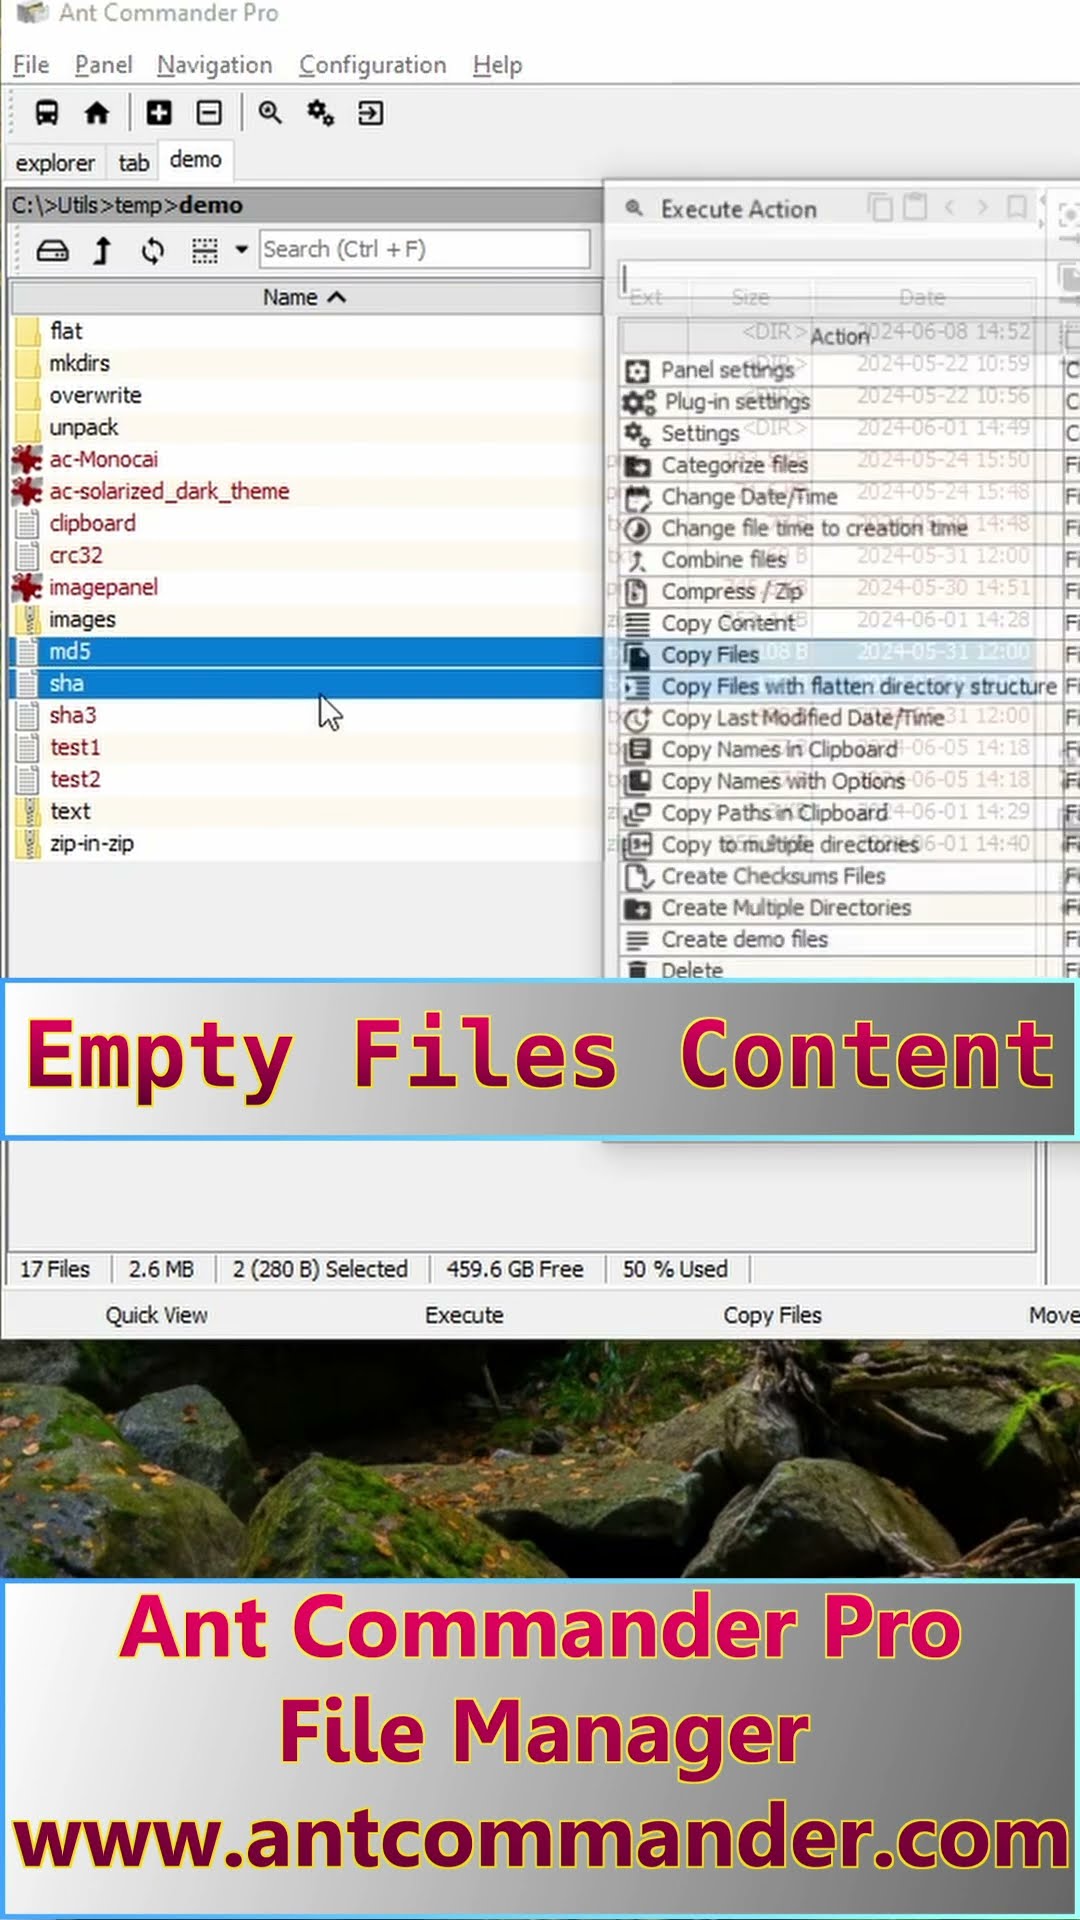Image resolution: width=1080 pixels, height=1920 pixels.
Task: Select the crc32 file
Action: pyautogui.click(x=305, y=555)
